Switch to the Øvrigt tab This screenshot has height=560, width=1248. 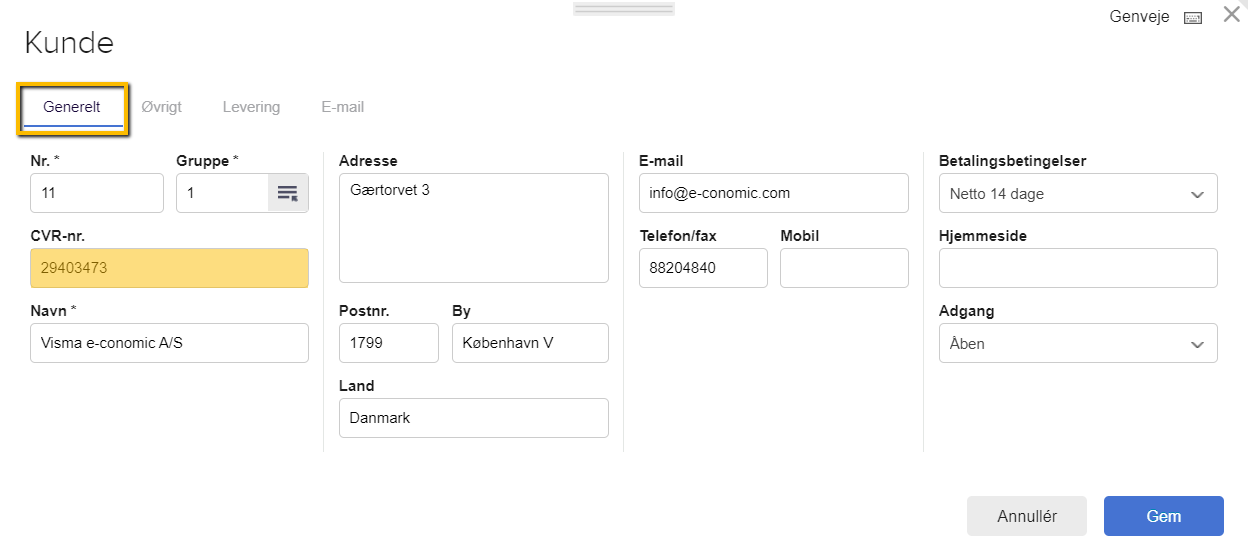(x=161, y=107)
